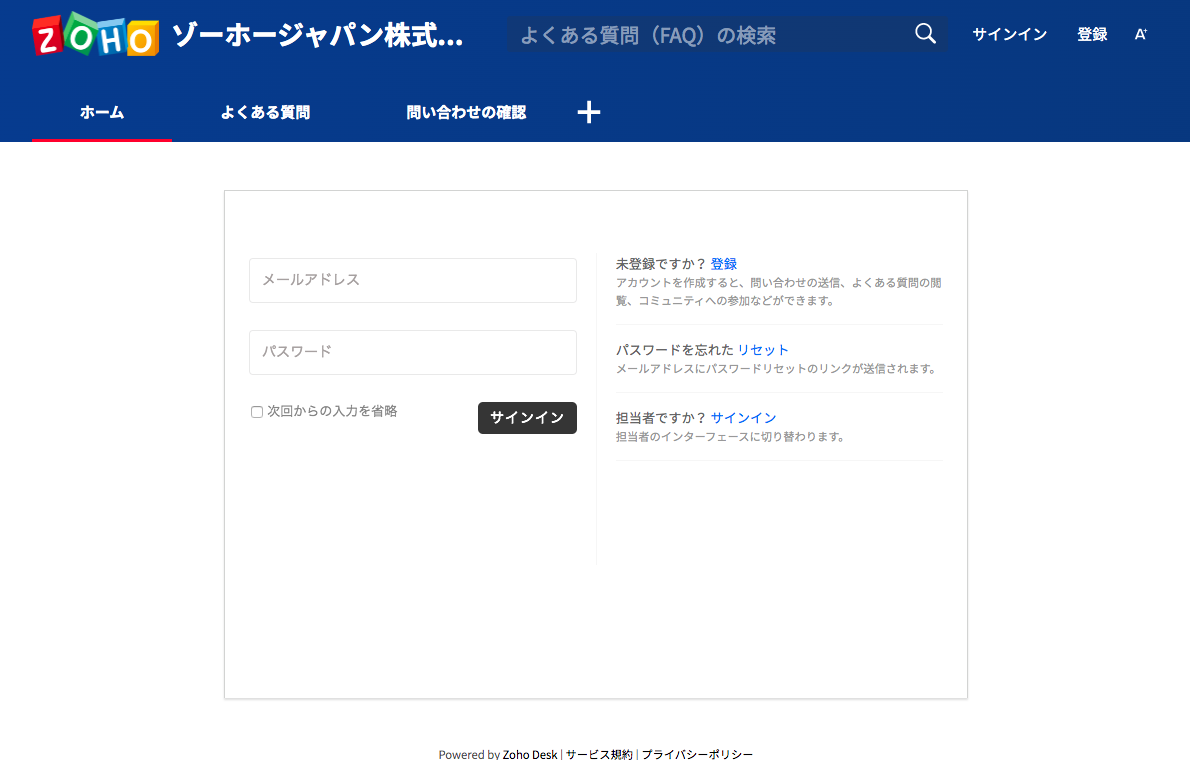The height and width of the screenshot is (760, 1190).
Task: Click the 登録 link beside 未登録ですか？
Action: (x=724, y=264)
